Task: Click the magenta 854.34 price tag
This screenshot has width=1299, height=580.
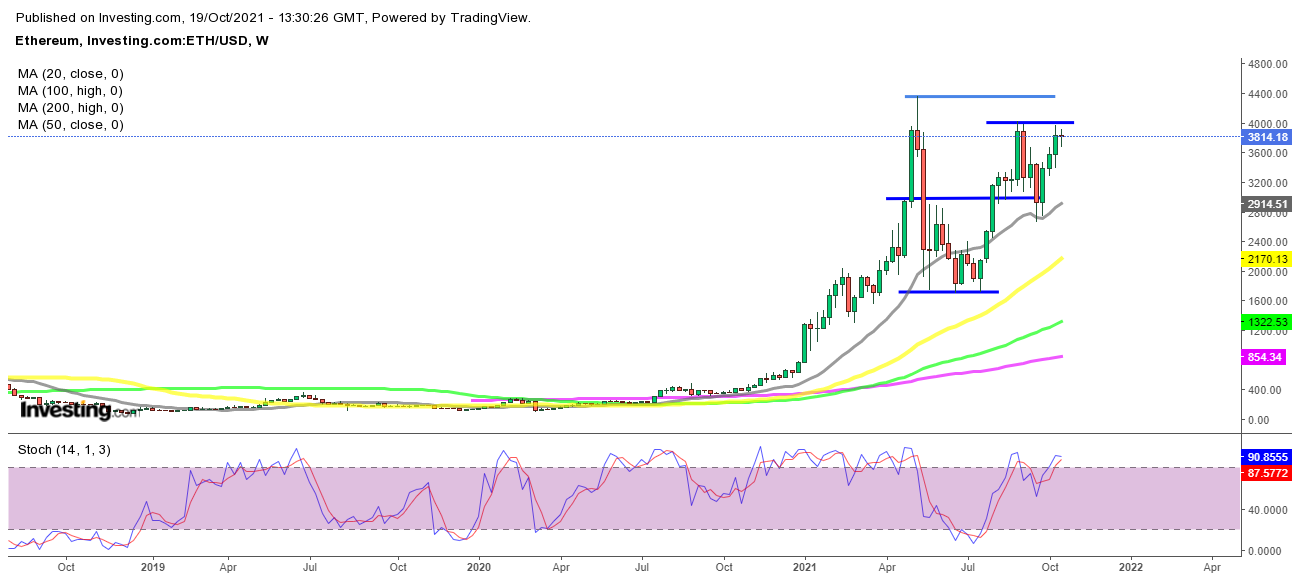Action: tap(1264, 356)
